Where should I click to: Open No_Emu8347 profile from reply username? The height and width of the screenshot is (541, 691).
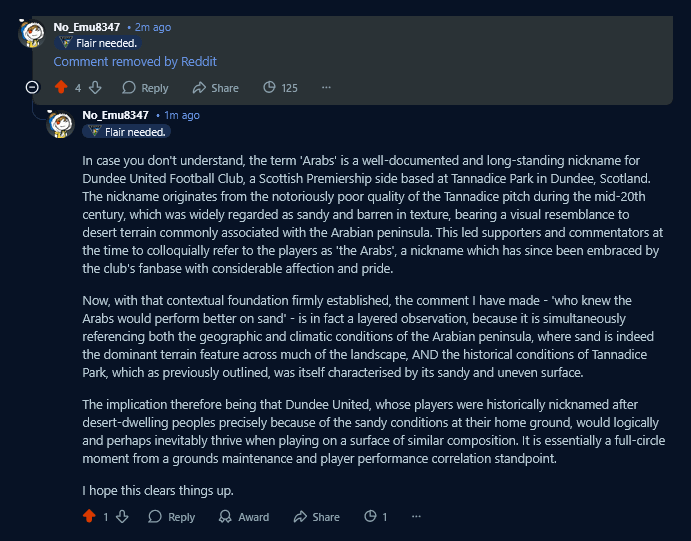click(x=115, y=115)
